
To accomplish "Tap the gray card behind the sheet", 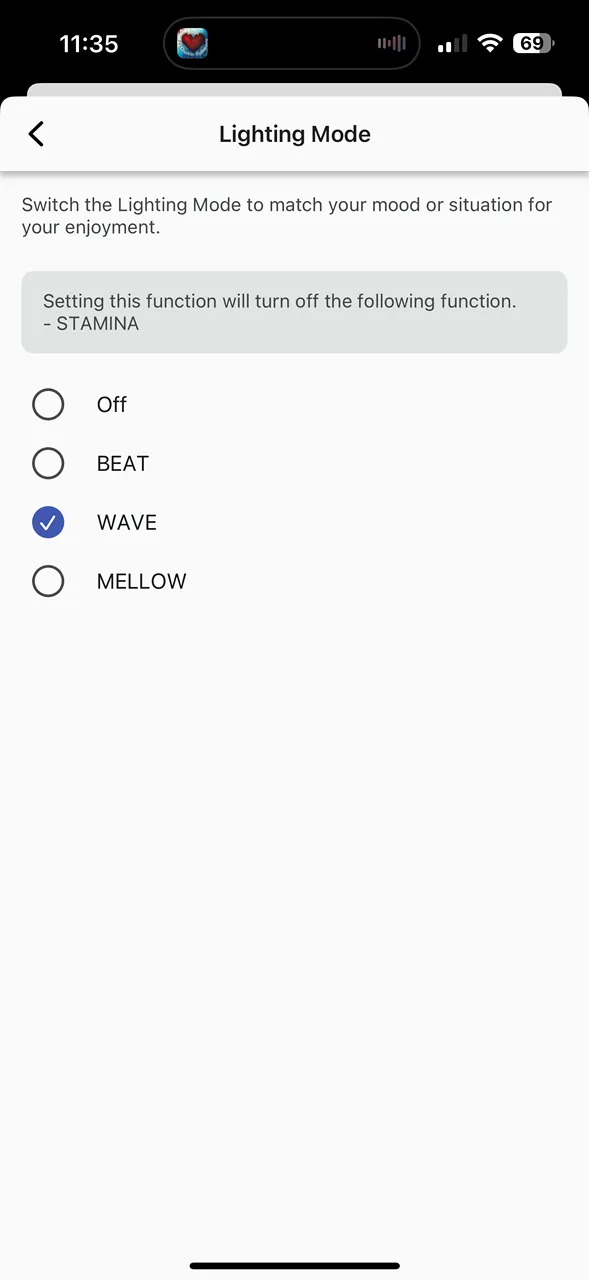I will [x=294, y=90].
